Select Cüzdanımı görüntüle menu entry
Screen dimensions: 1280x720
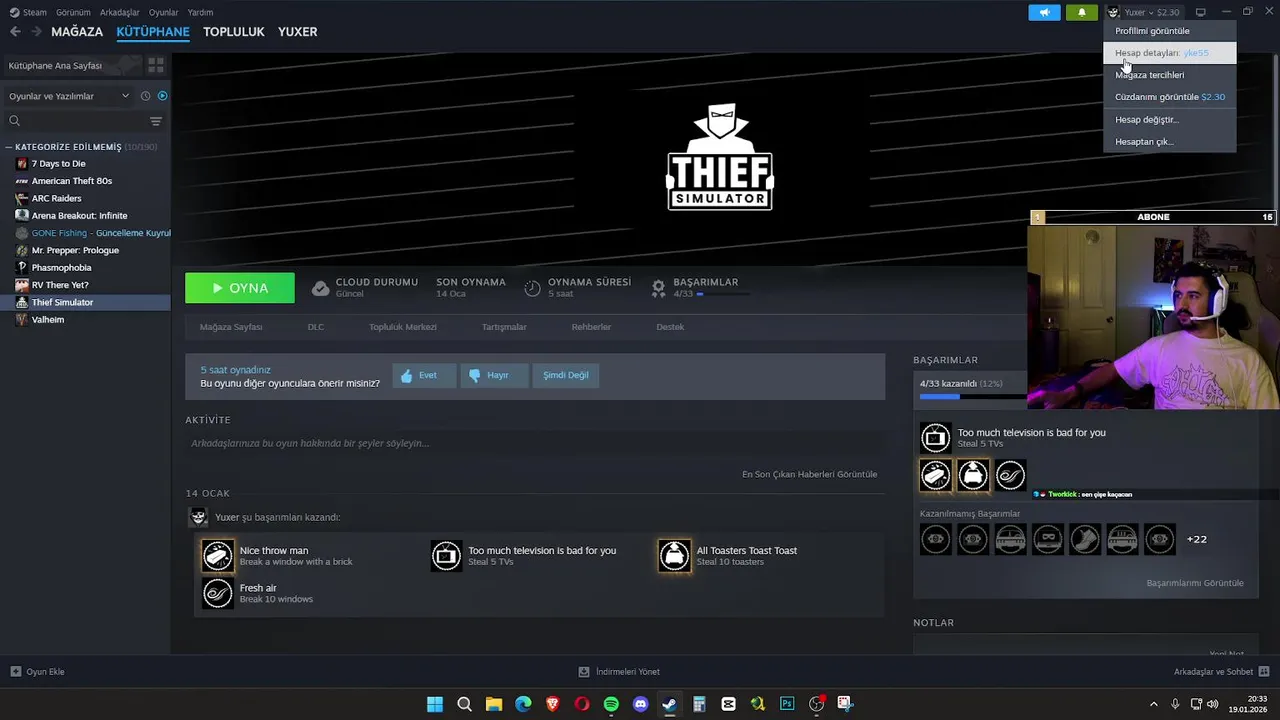click(x=1169, y=97)
